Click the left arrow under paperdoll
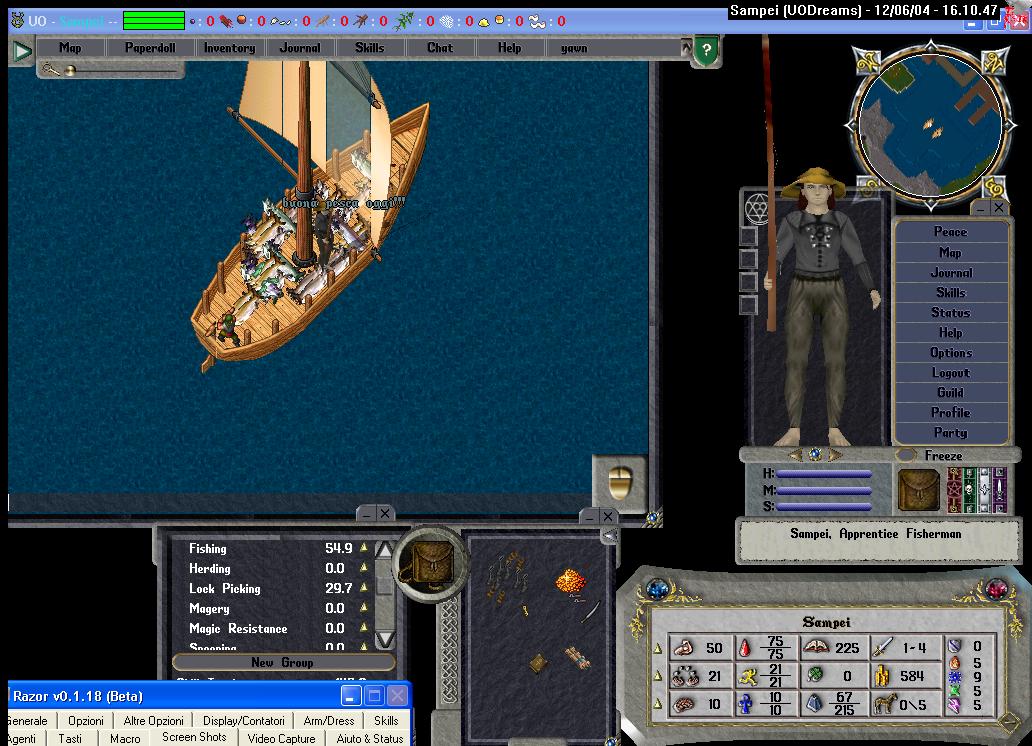 click(x=796, y=455)
